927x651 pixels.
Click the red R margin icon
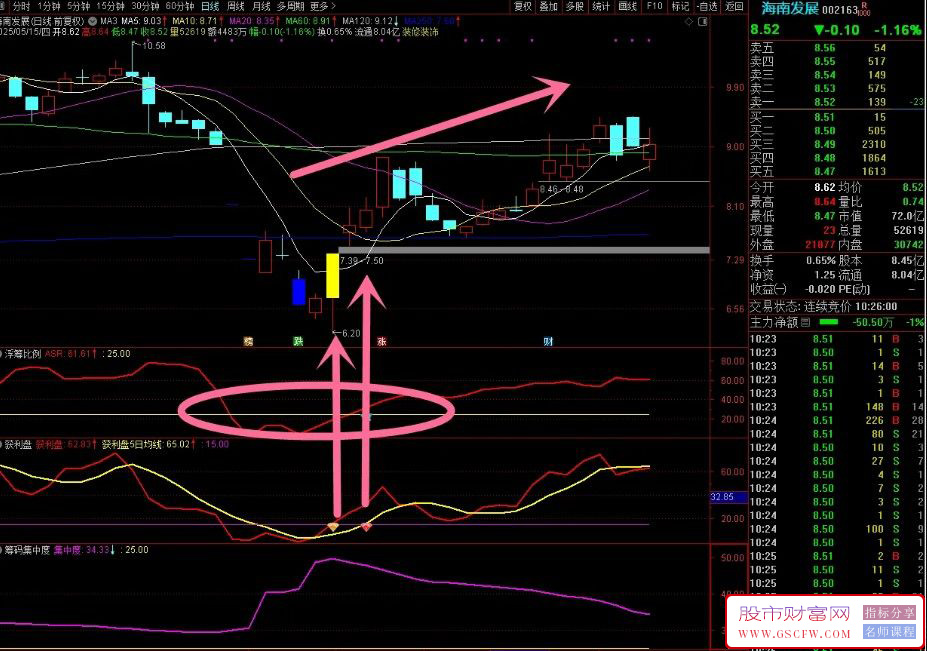pos(865,5)
